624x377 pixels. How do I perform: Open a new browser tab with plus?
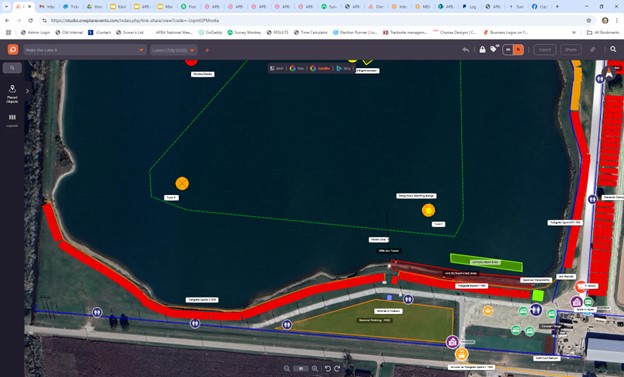[557, 6]
